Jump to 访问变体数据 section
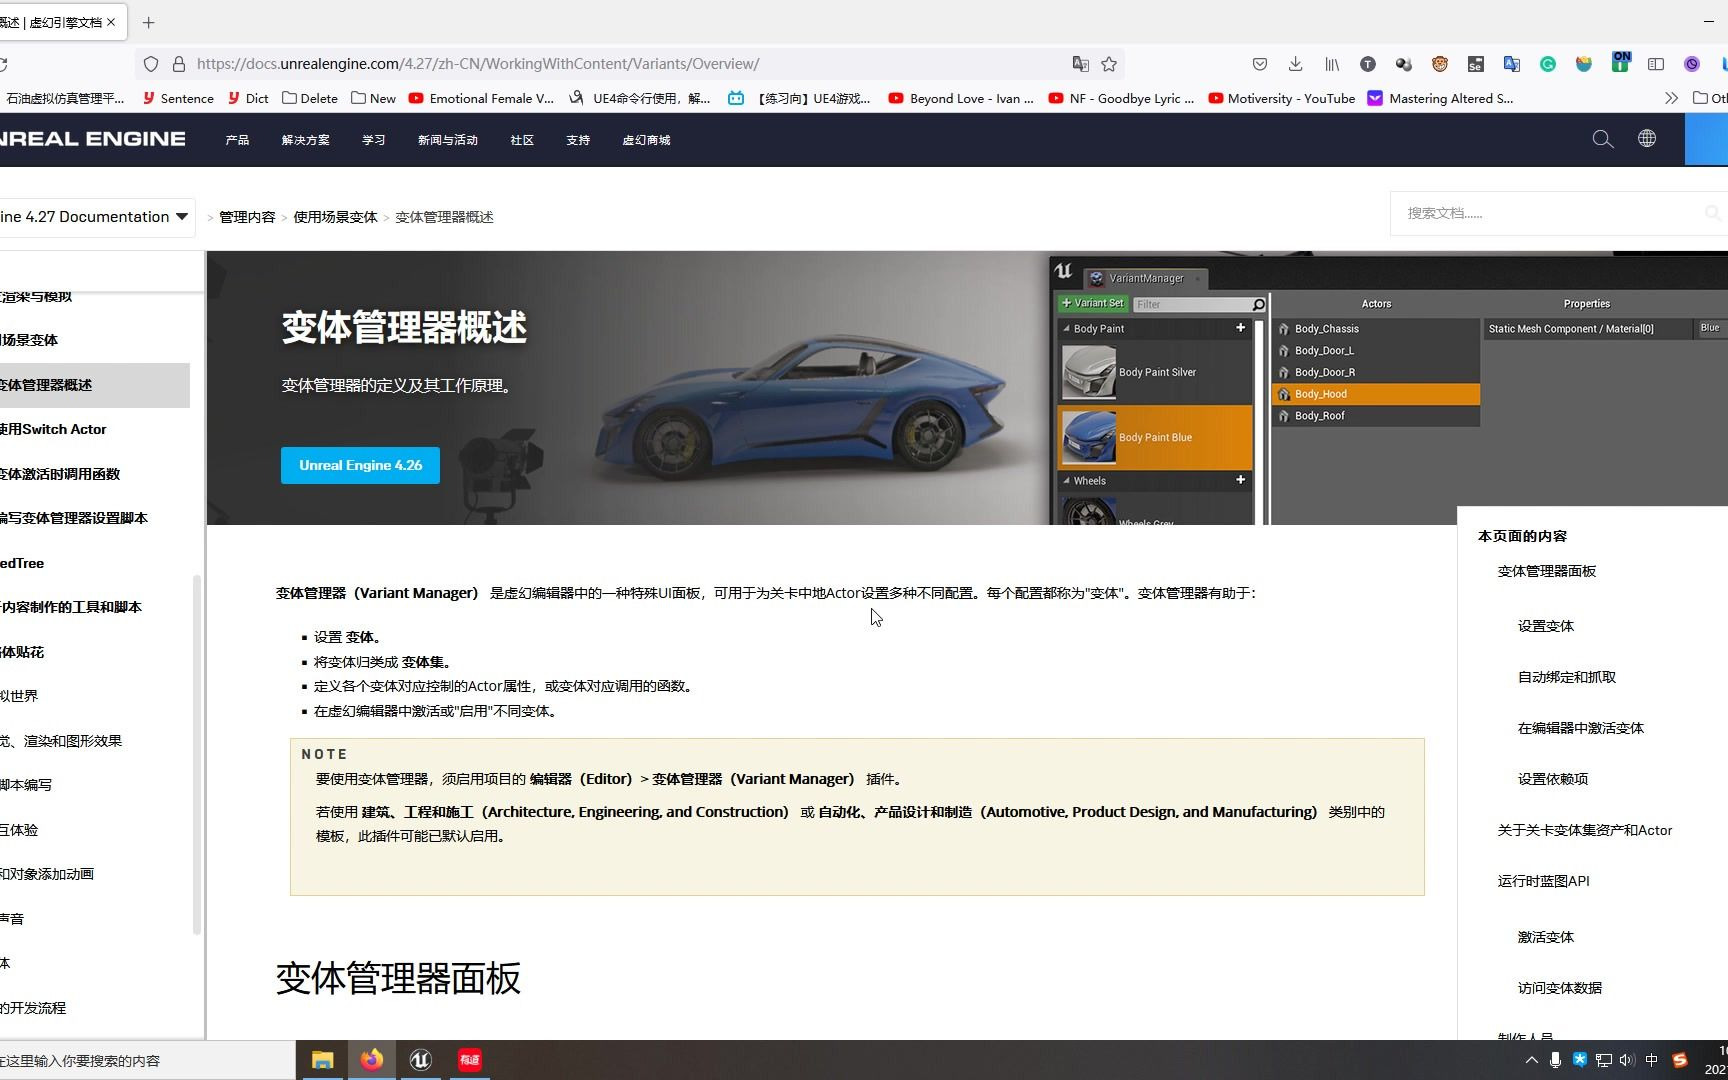Viewport: 1728px width, 1080px height. (x=1559, y=988)
